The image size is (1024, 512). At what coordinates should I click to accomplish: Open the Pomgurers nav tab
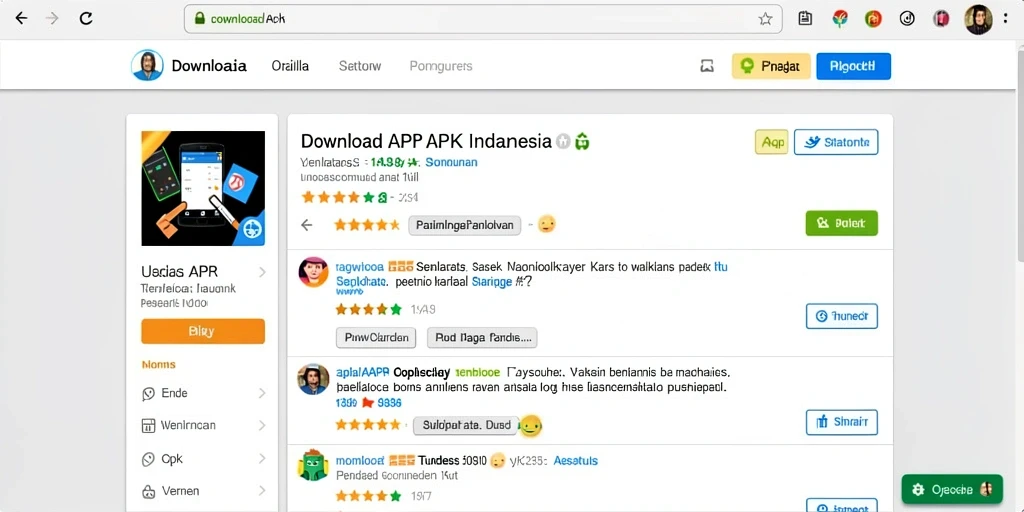point(441,66)
